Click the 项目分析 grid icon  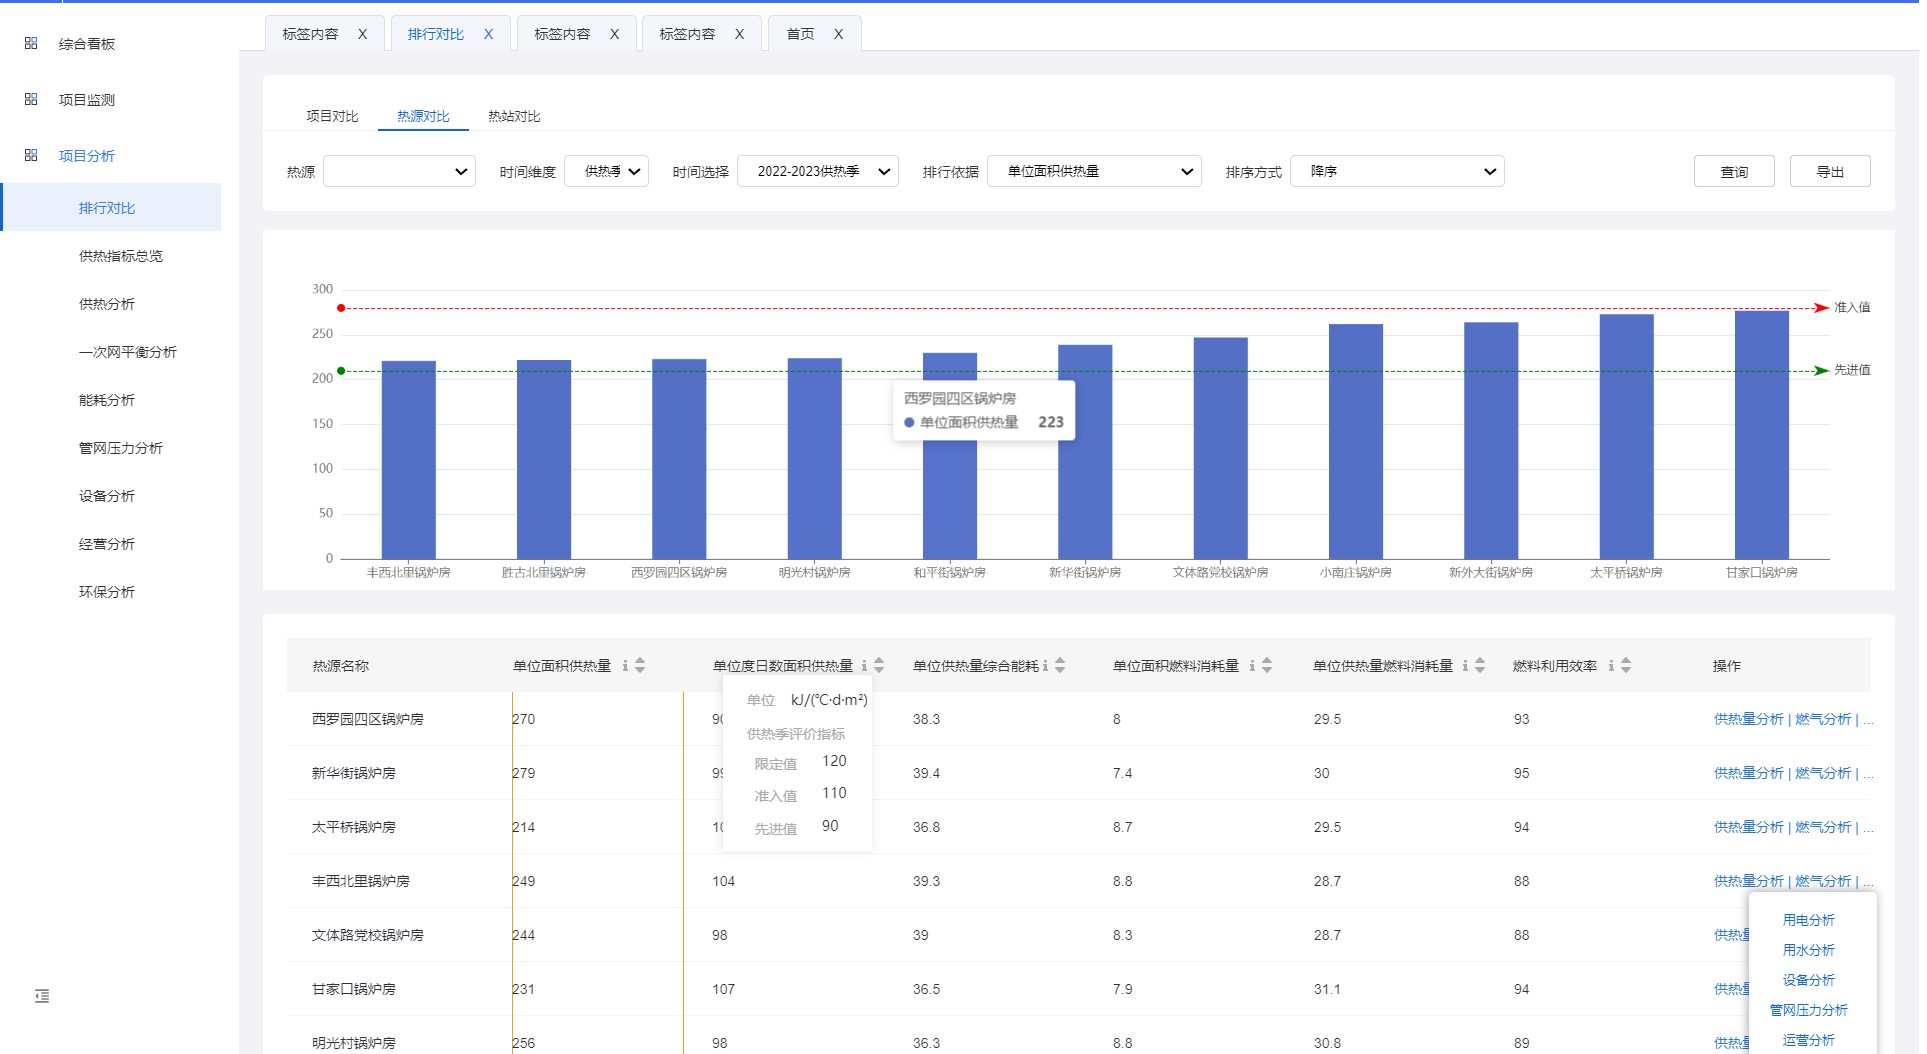[31, 155]
